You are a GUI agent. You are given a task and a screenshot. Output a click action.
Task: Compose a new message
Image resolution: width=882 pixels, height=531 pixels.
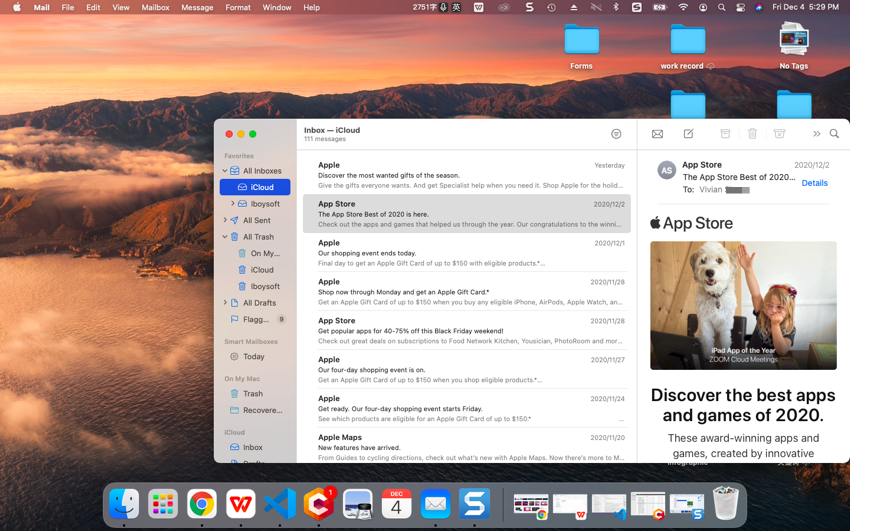(688, 134)
